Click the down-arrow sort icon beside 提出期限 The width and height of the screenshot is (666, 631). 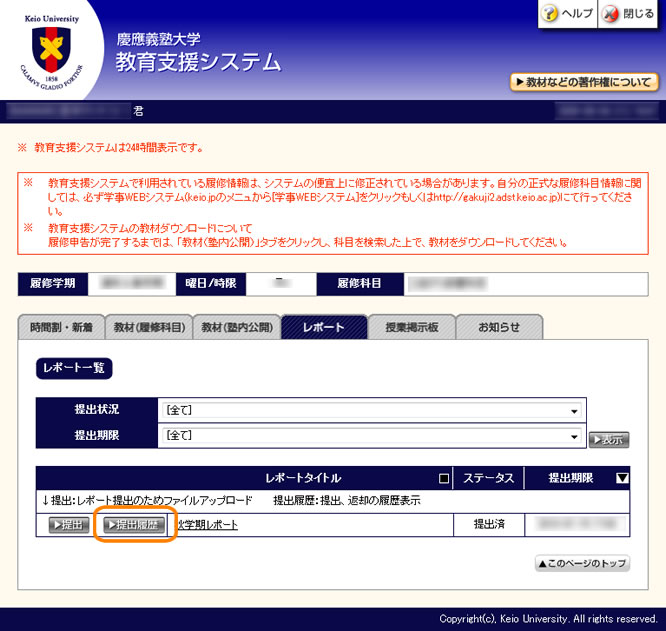[x=621, y=478]
